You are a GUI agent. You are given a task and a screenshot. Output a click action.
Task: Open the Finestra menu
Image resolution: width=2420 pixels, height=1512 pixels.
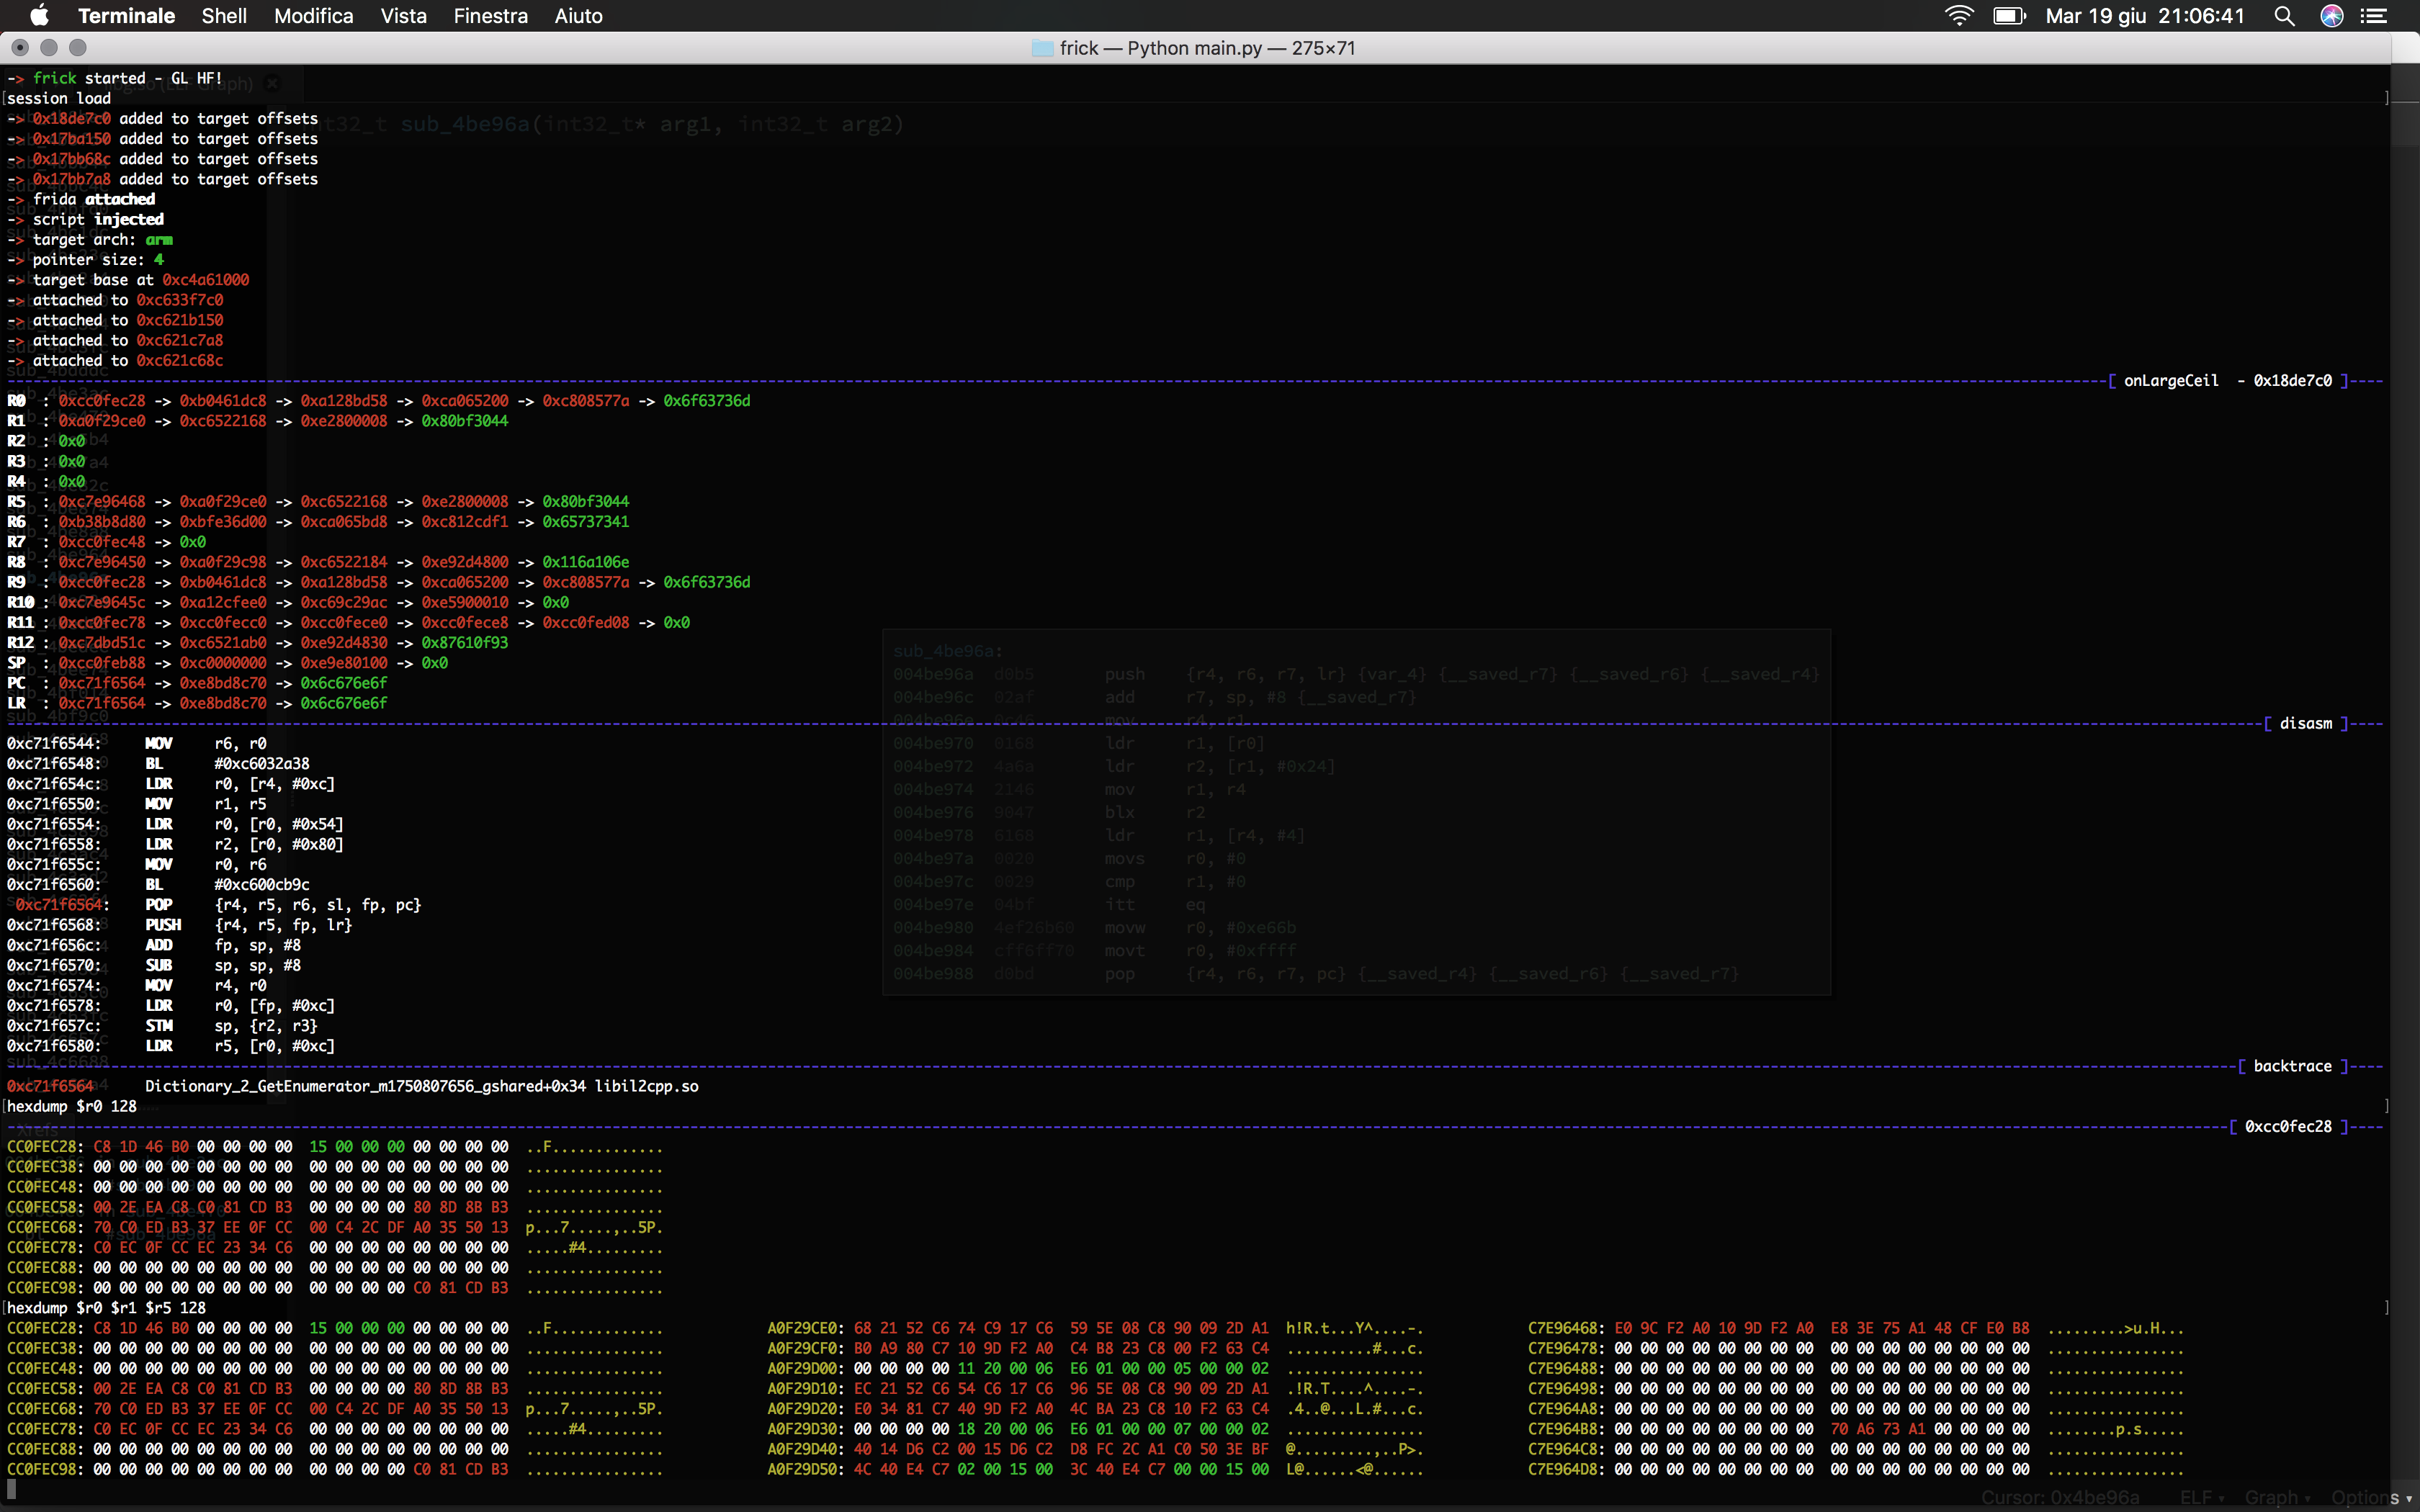coord(490,16)
